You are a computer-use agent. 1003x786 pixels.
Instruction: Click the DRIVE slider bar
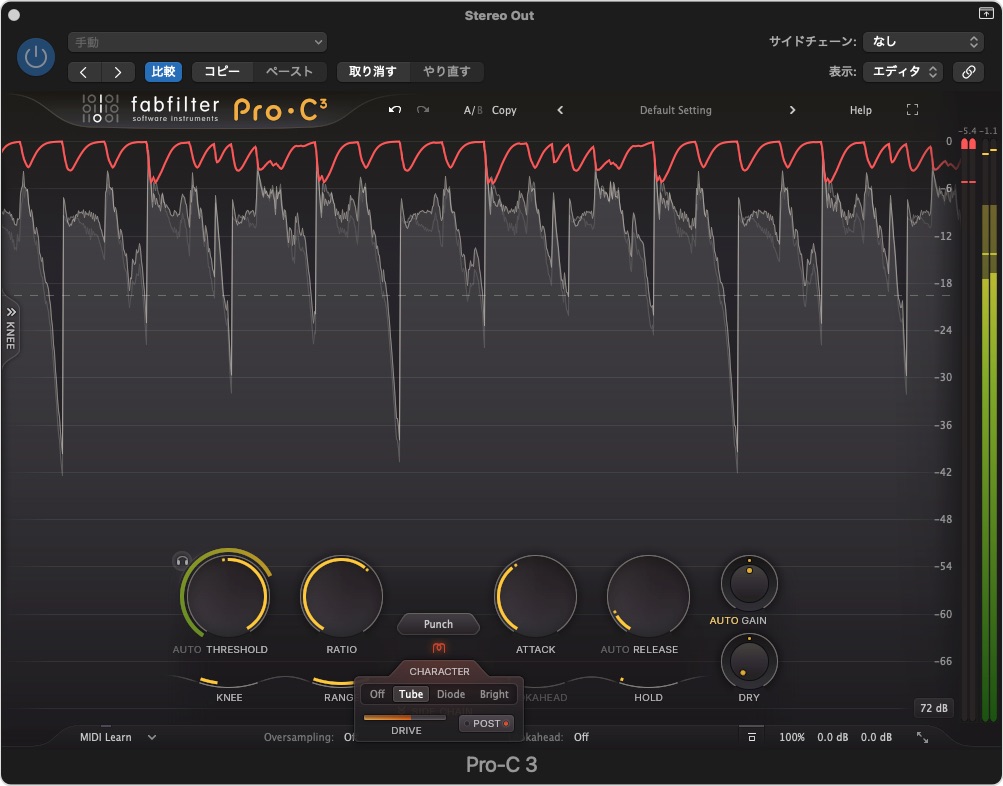pyautogui.click(x=405, y=717)
